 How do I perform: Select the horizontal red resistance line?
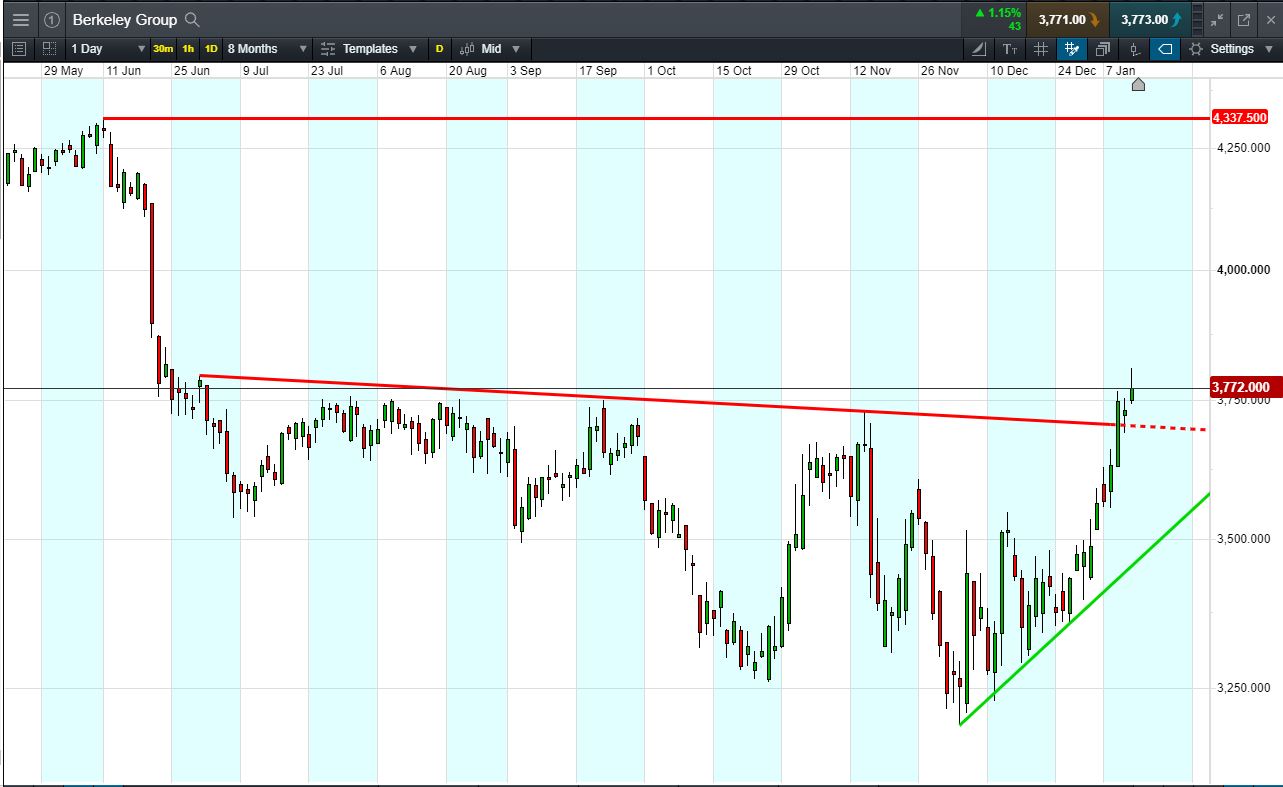tap(656, 118)
